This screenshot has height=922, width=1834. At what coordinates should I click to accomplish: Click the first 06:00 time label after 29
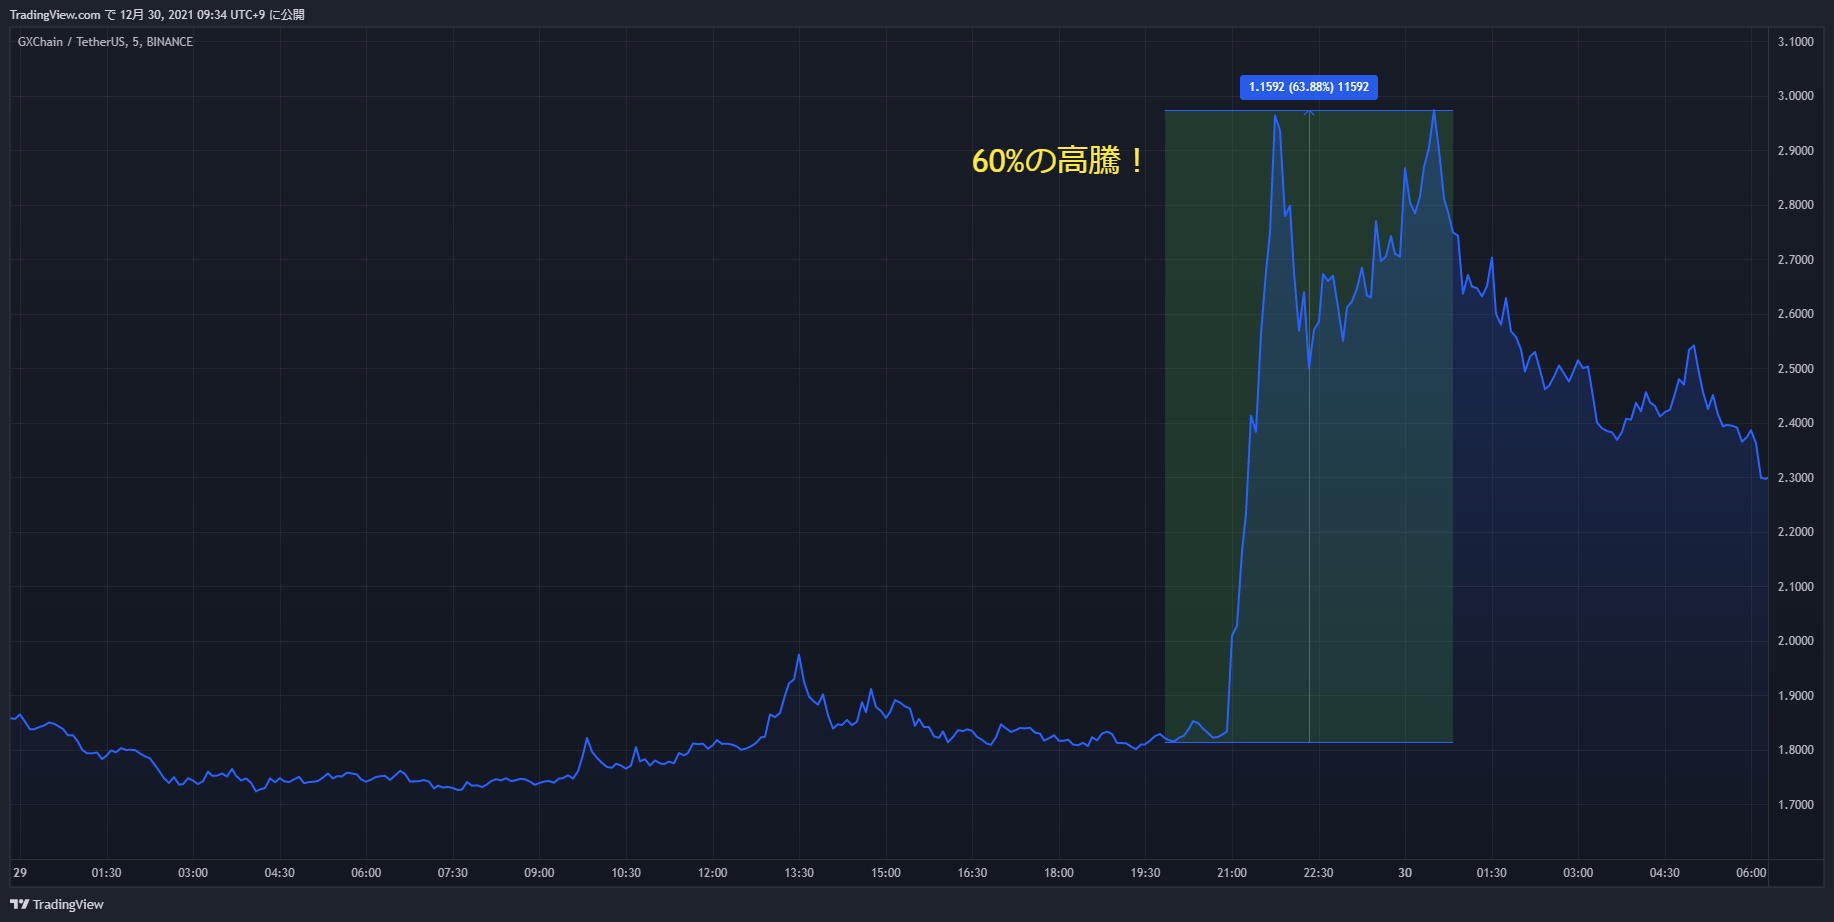click(366, 873)
